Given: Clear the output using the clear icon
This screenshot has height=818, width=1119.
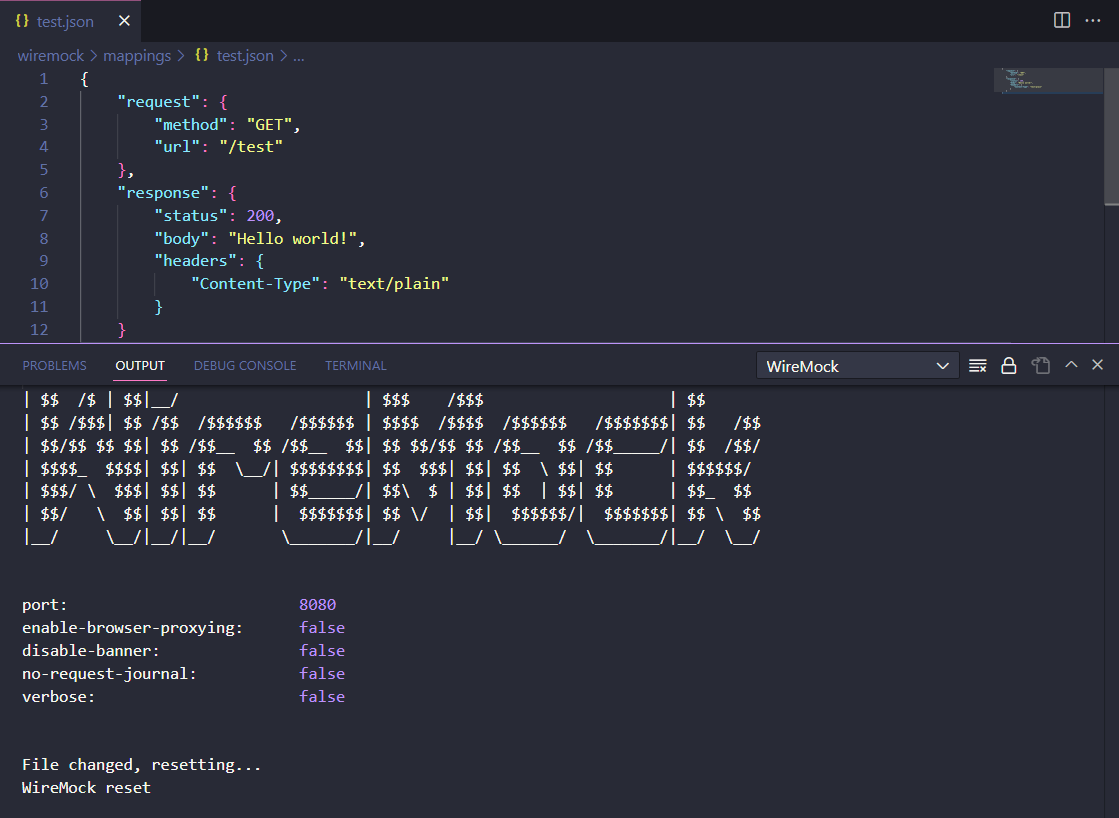Looking at the screenshot, I should (978, 365).
